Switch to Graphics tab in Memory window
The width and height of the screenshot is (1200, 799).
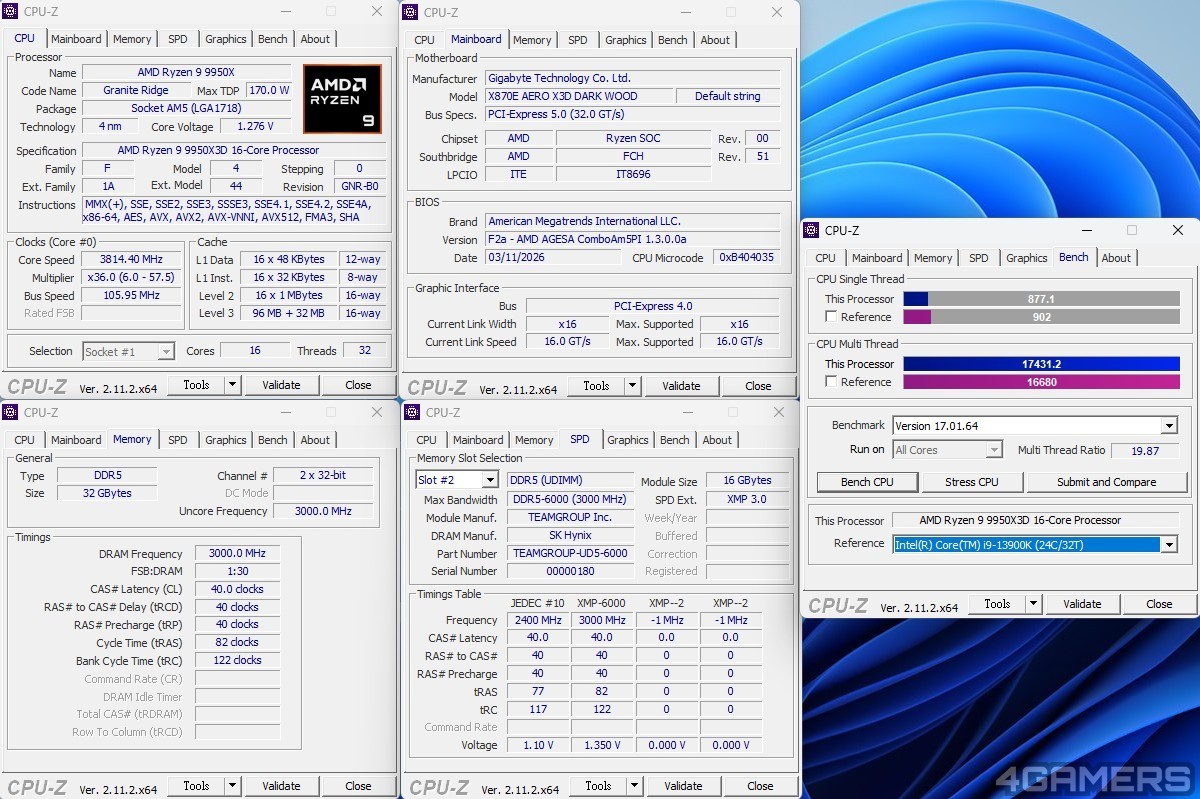(x=225, y=440)
